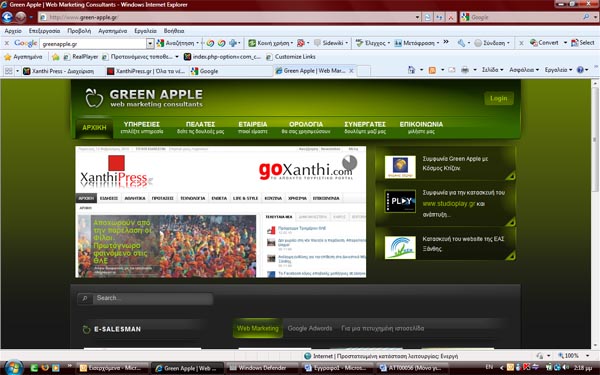Click the Stop loading red X icon
Image resolution: width=600 pixels, height=375 pixels.
(451, 17)
